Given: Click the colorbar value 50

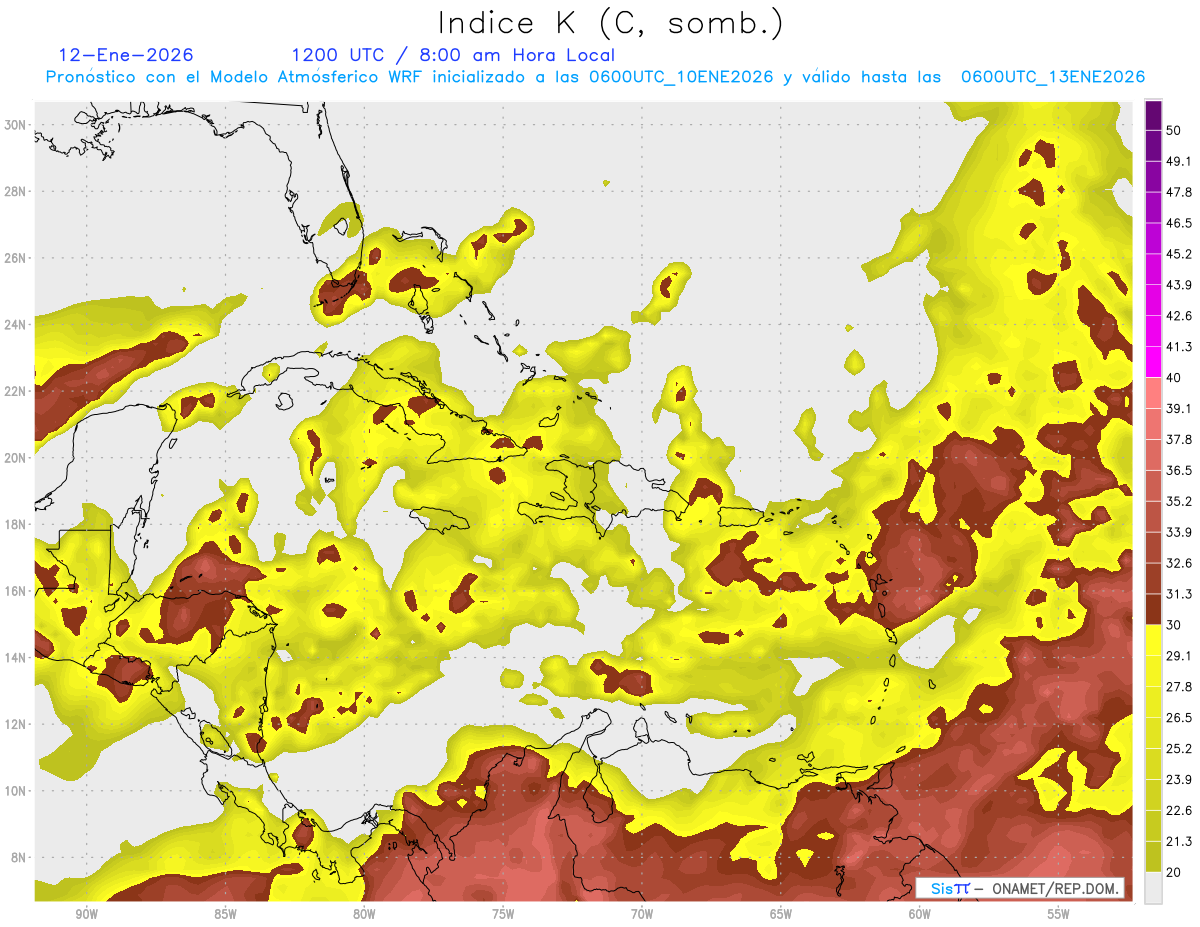Looking at the screenshot, I should [x=1174, y=130].
